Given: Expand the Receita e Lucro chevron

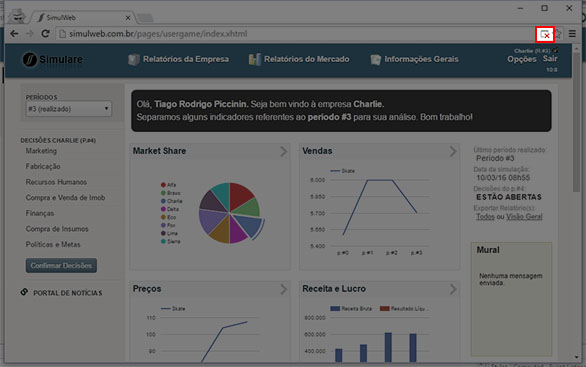Looking at the screenshot, I should pyautogui.click(x=453, y=289).
